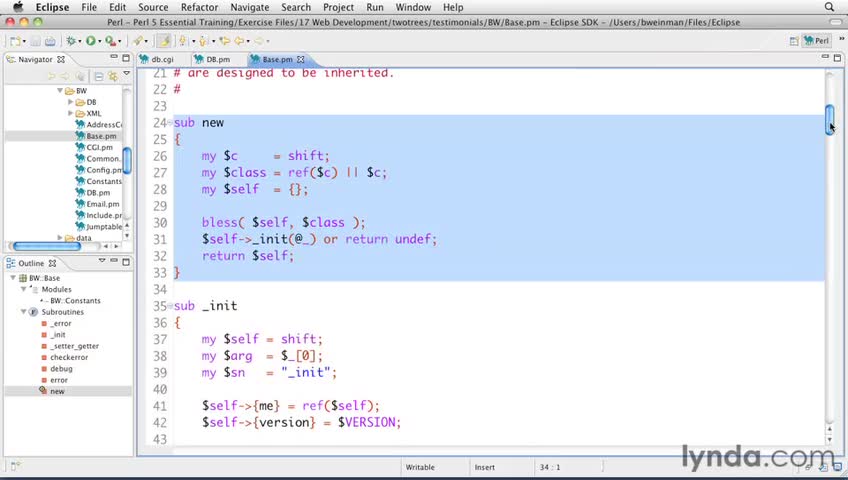Screen dimensions: 848x480
Task: Expand the XML folder in Navigator
Action: coord(70,114)
